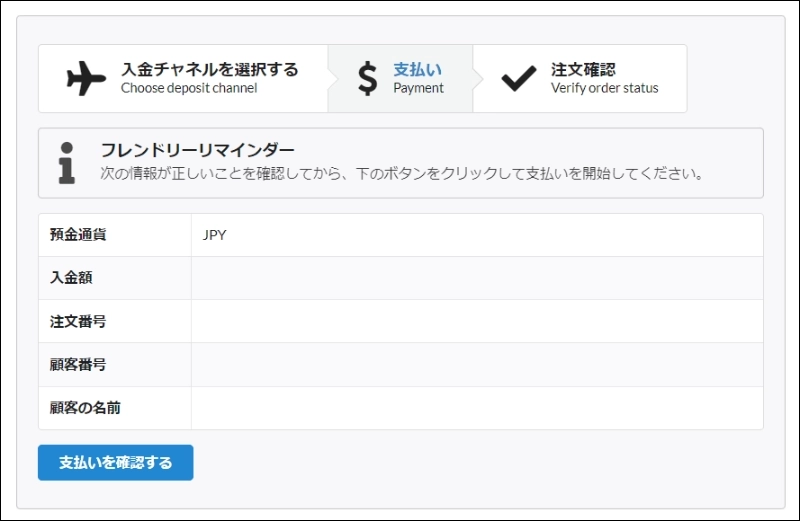This screenshot has width=800, height=521.
Task: Click the フレンドリーリマインダー heading
Action: pos(197,151)
